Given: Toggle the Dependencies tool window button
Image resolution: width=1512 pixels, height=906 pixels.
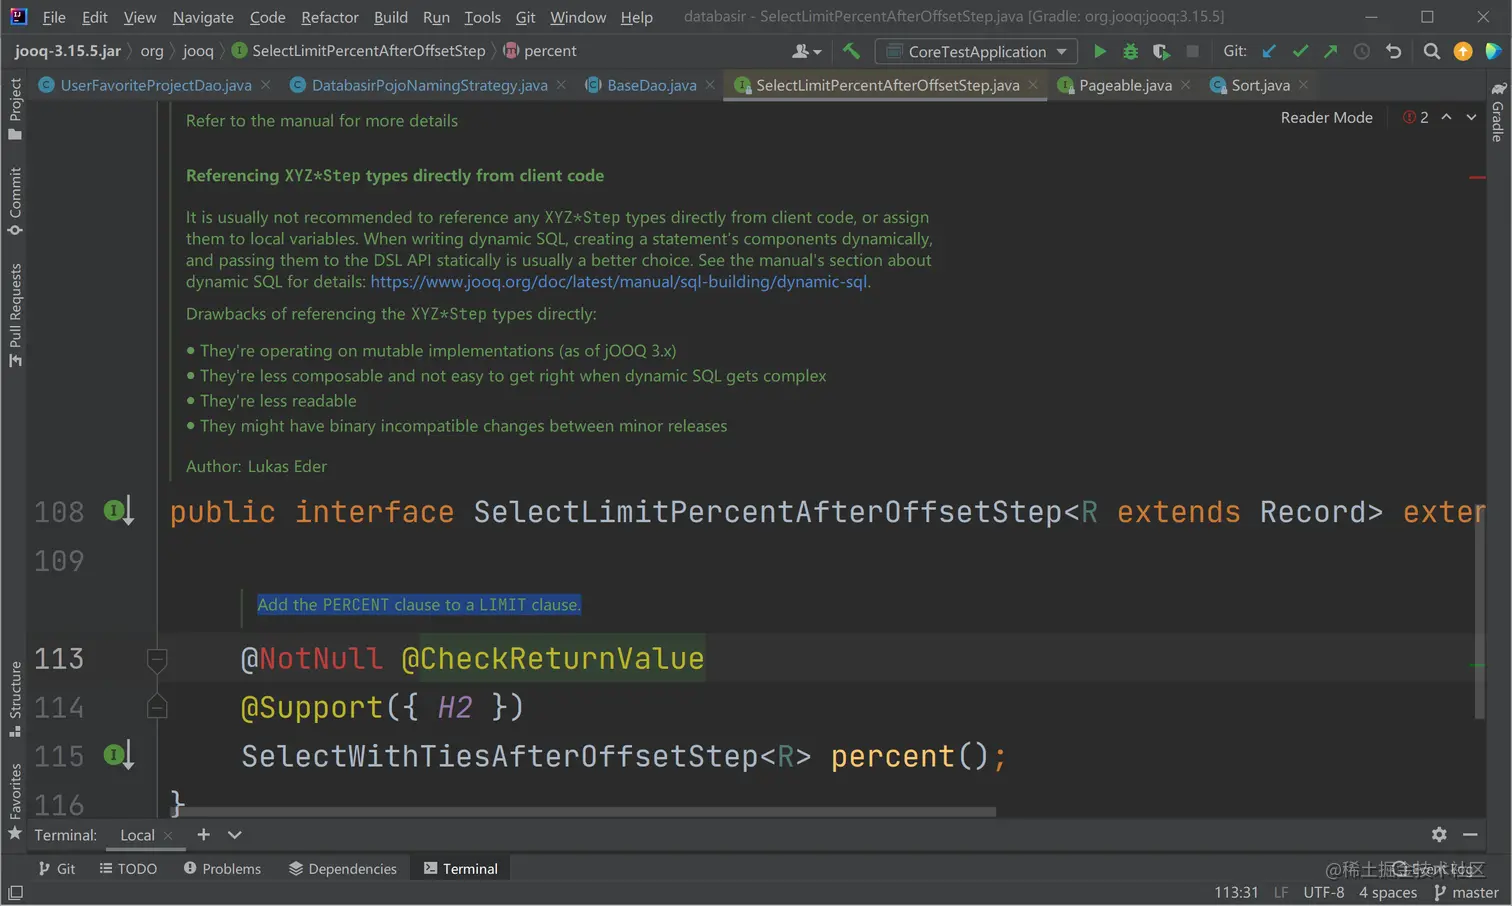Looking at the screenshot, I should (343, 868).
